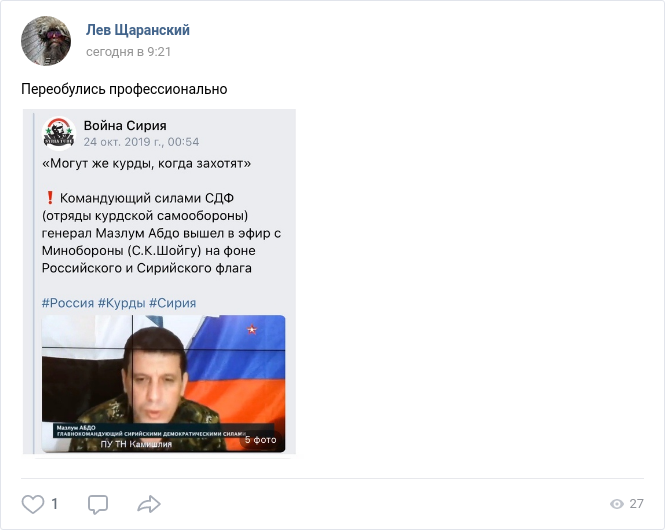Open repost date 24 окт. 2019
665x530 pixels.
(x=141, y=142)
